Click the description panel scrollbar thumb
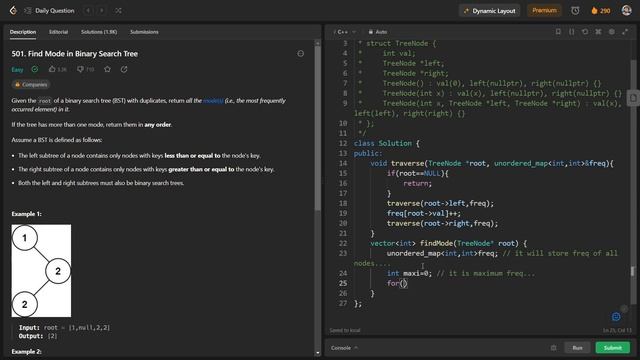The height and width of the screenshot is (360, 640). (x=318, y=128)
